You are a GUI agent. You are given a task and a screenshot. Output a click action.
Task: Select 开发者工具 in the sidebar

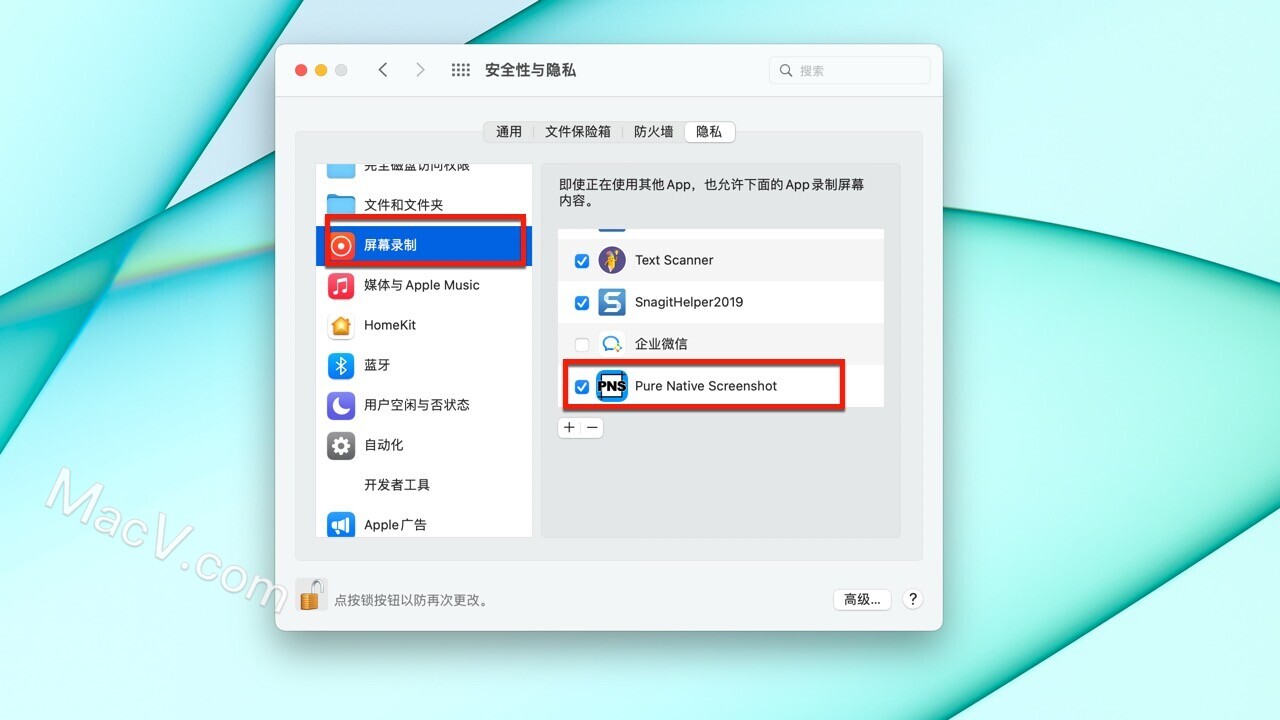(x=397, y=485)
